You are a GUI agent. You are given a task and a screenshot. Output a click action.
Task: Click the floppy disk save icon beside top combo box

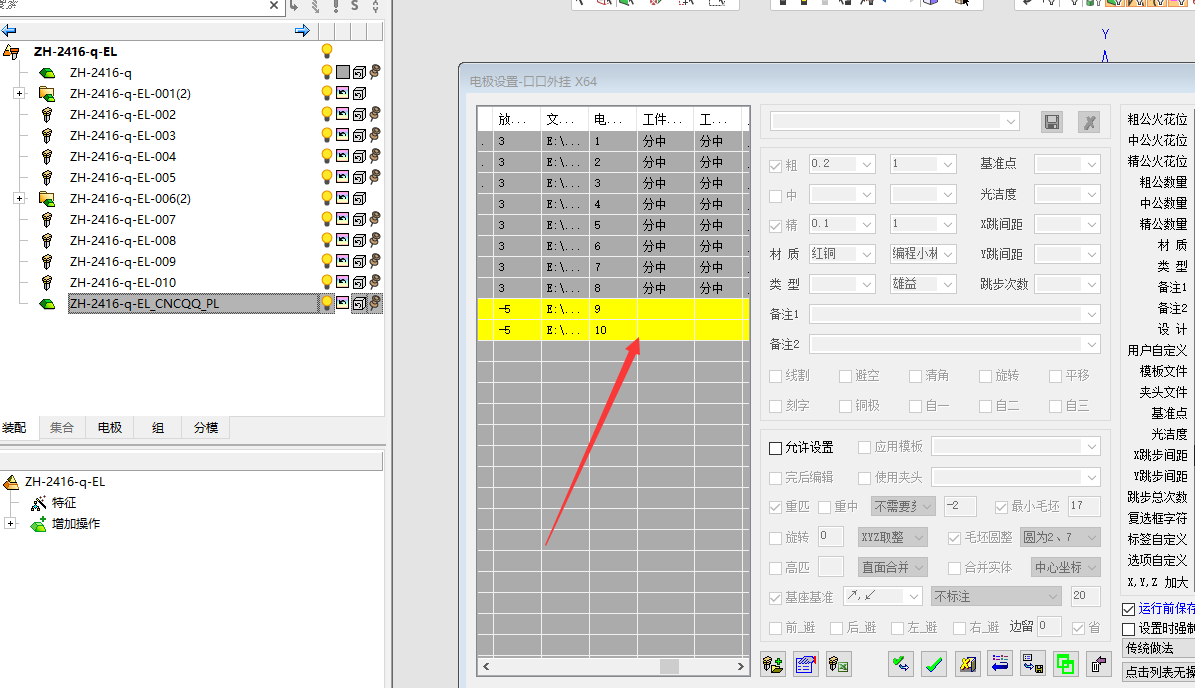1052,122
